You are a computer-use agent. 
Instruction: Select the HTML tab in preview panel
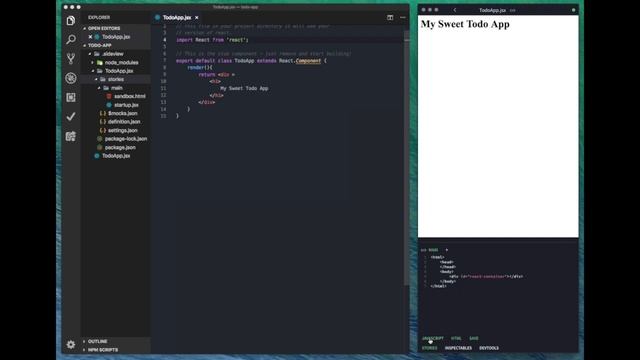coord(456,338)
